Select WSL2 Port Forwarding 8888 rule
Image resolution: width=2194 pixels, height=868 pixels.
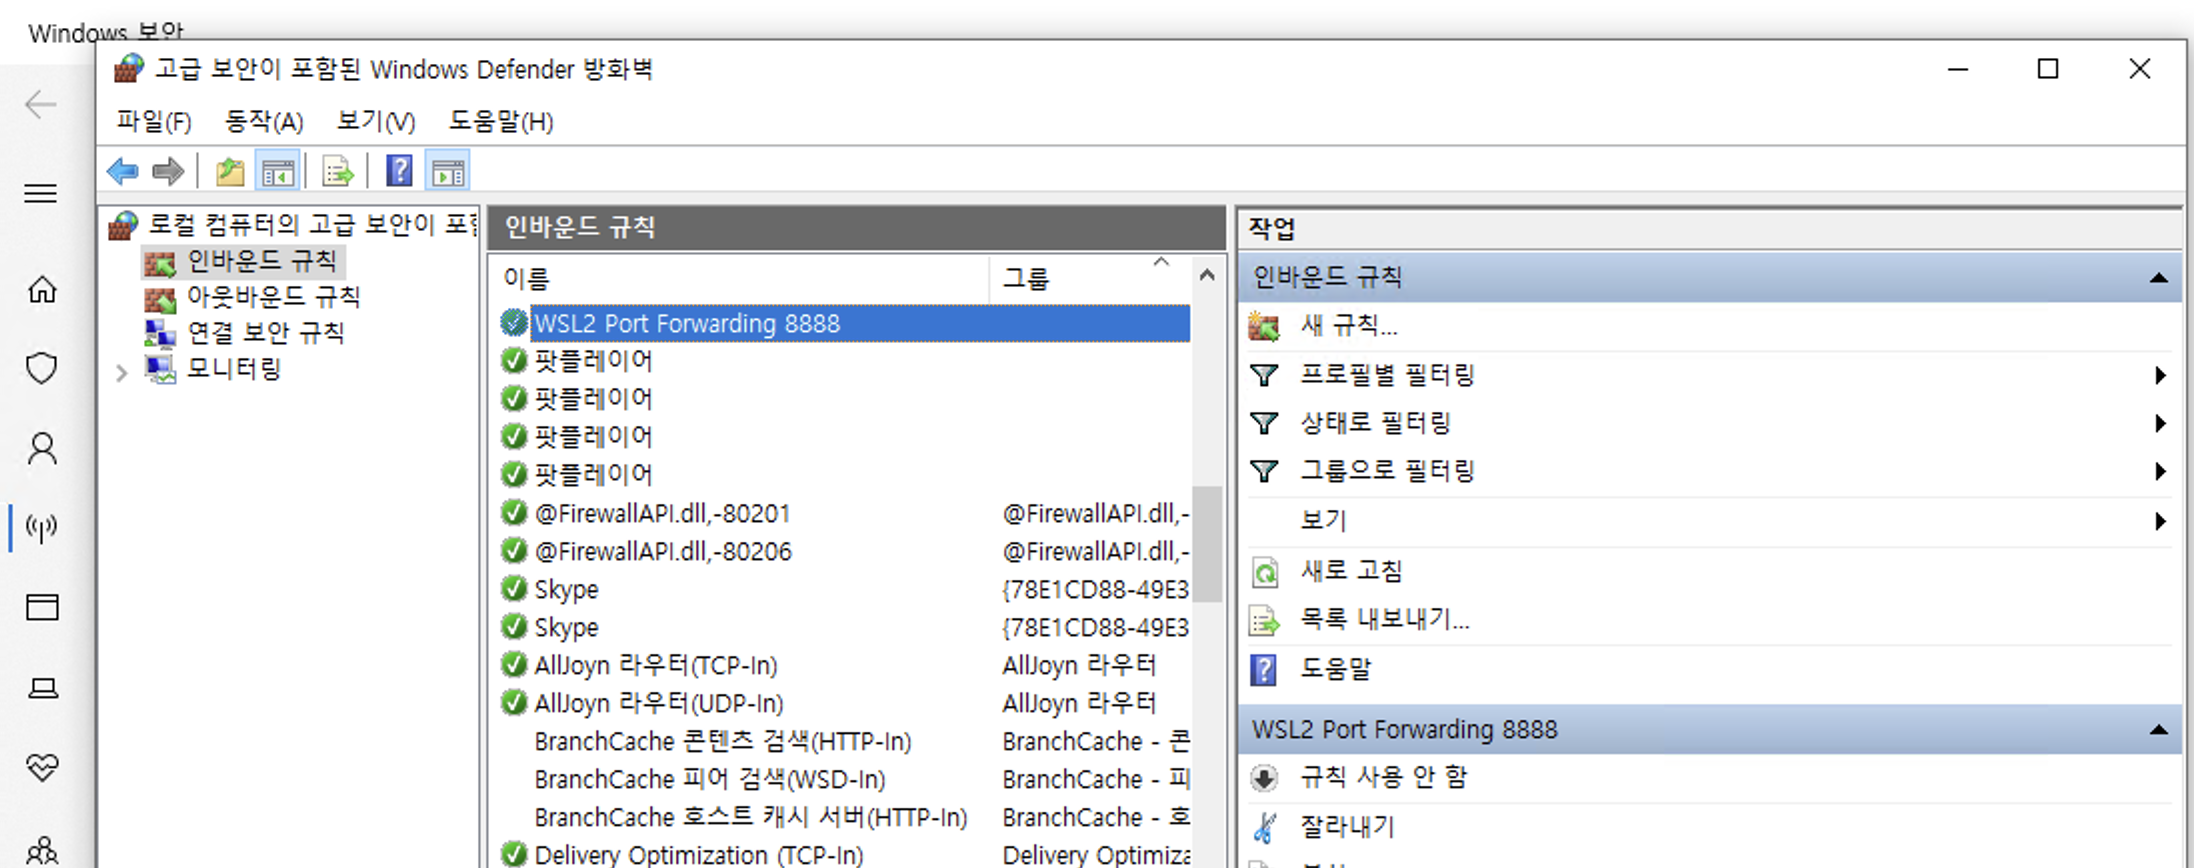[860, 324]
